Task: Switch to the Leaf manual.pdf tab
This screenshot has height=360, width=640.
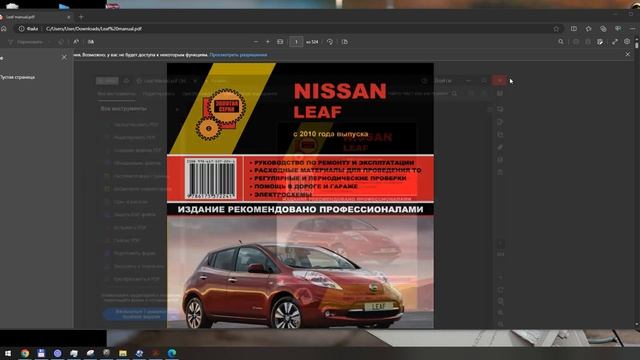Action: (35, 17)
